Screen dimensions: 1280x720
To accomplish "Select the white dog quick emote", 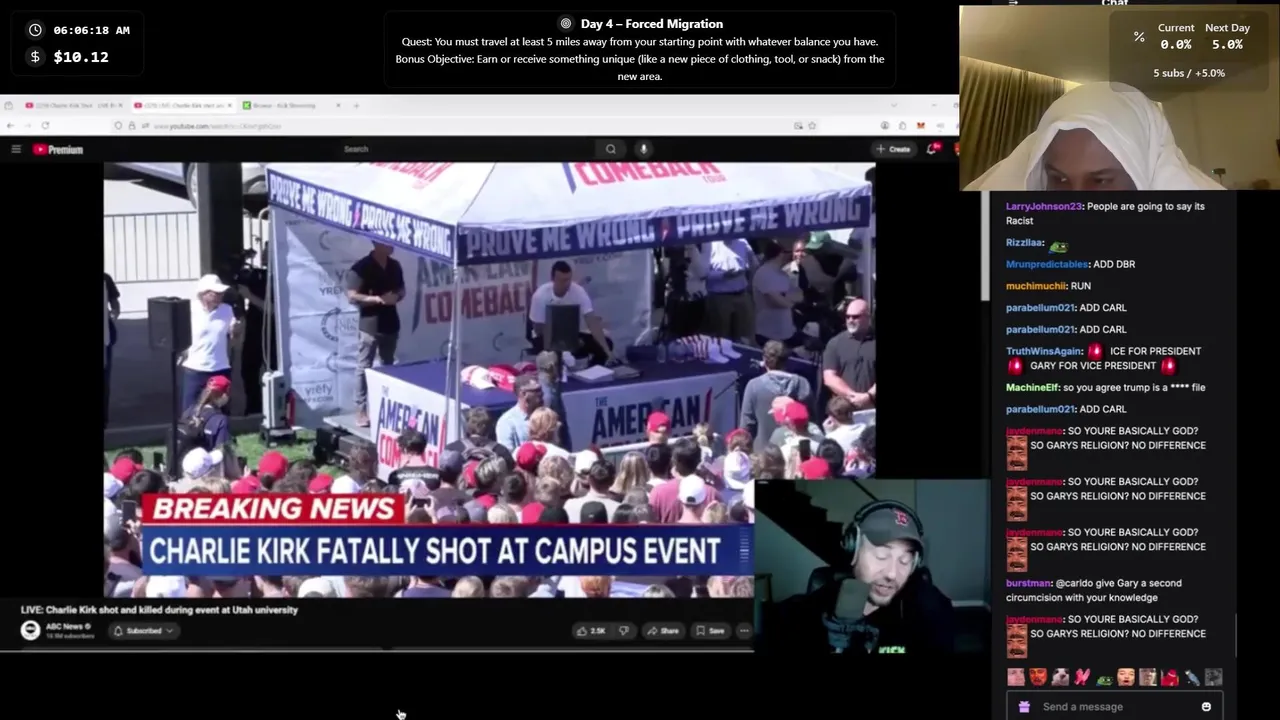I will [x=1060, y=678].
